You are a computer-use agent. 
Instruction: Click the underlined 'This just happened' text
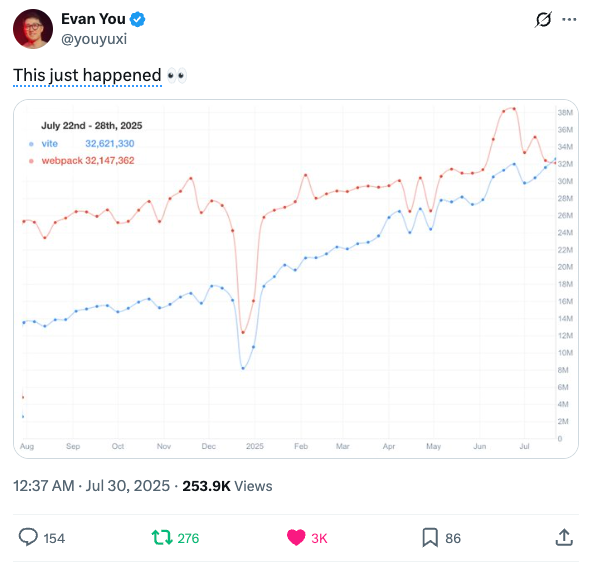87,75
